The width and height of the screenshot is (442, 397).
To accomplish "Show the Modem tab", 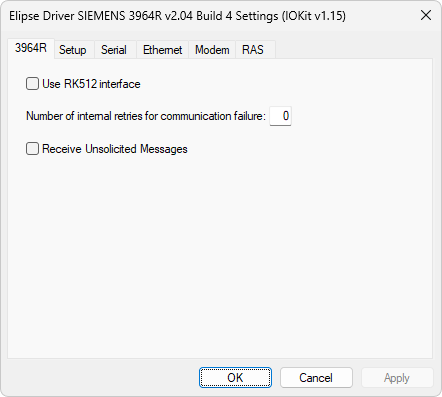I will [x=212, y=50].
